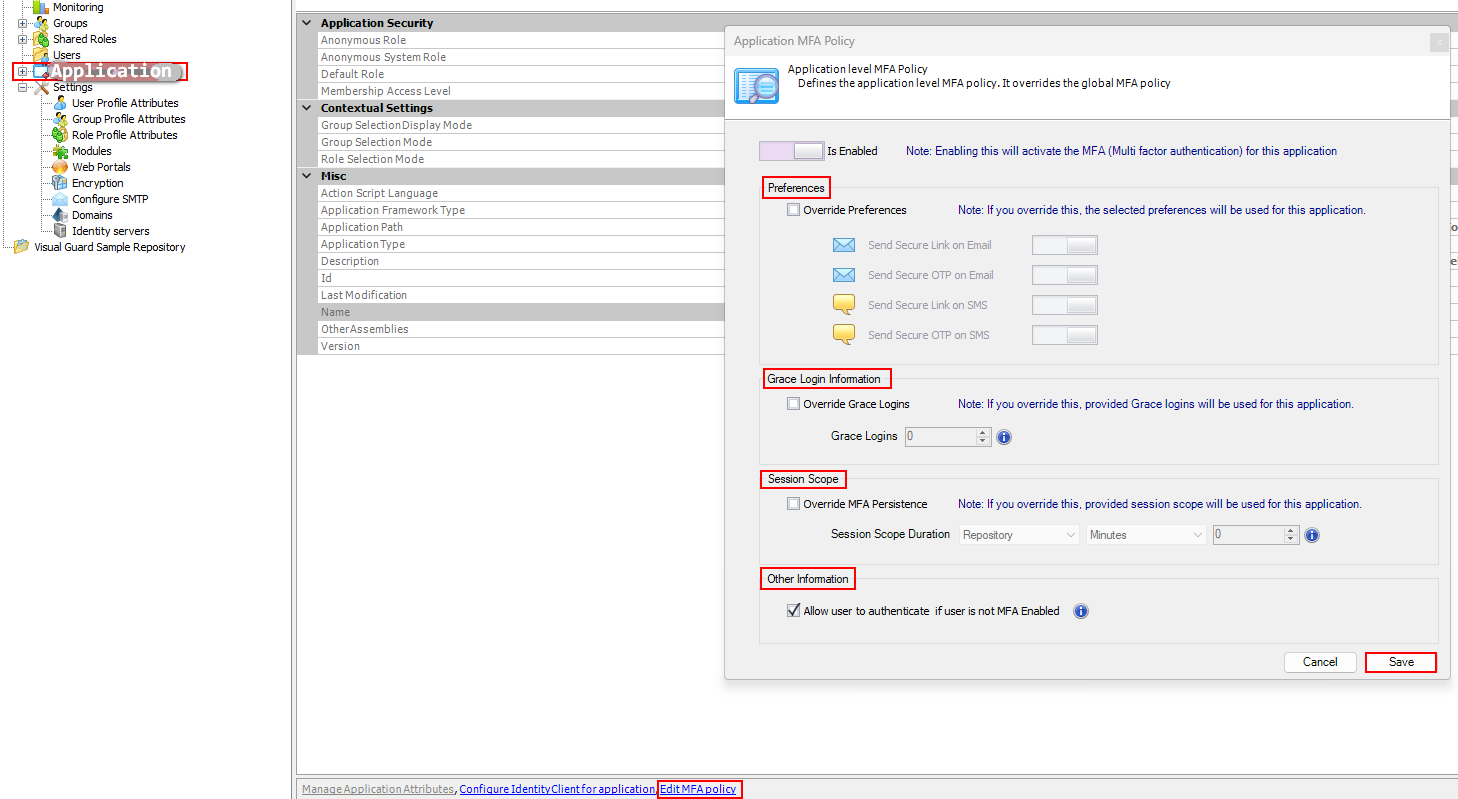Click the Encryption icon in Settings tree
The image size is (1458, 799).
pos(60,183)
